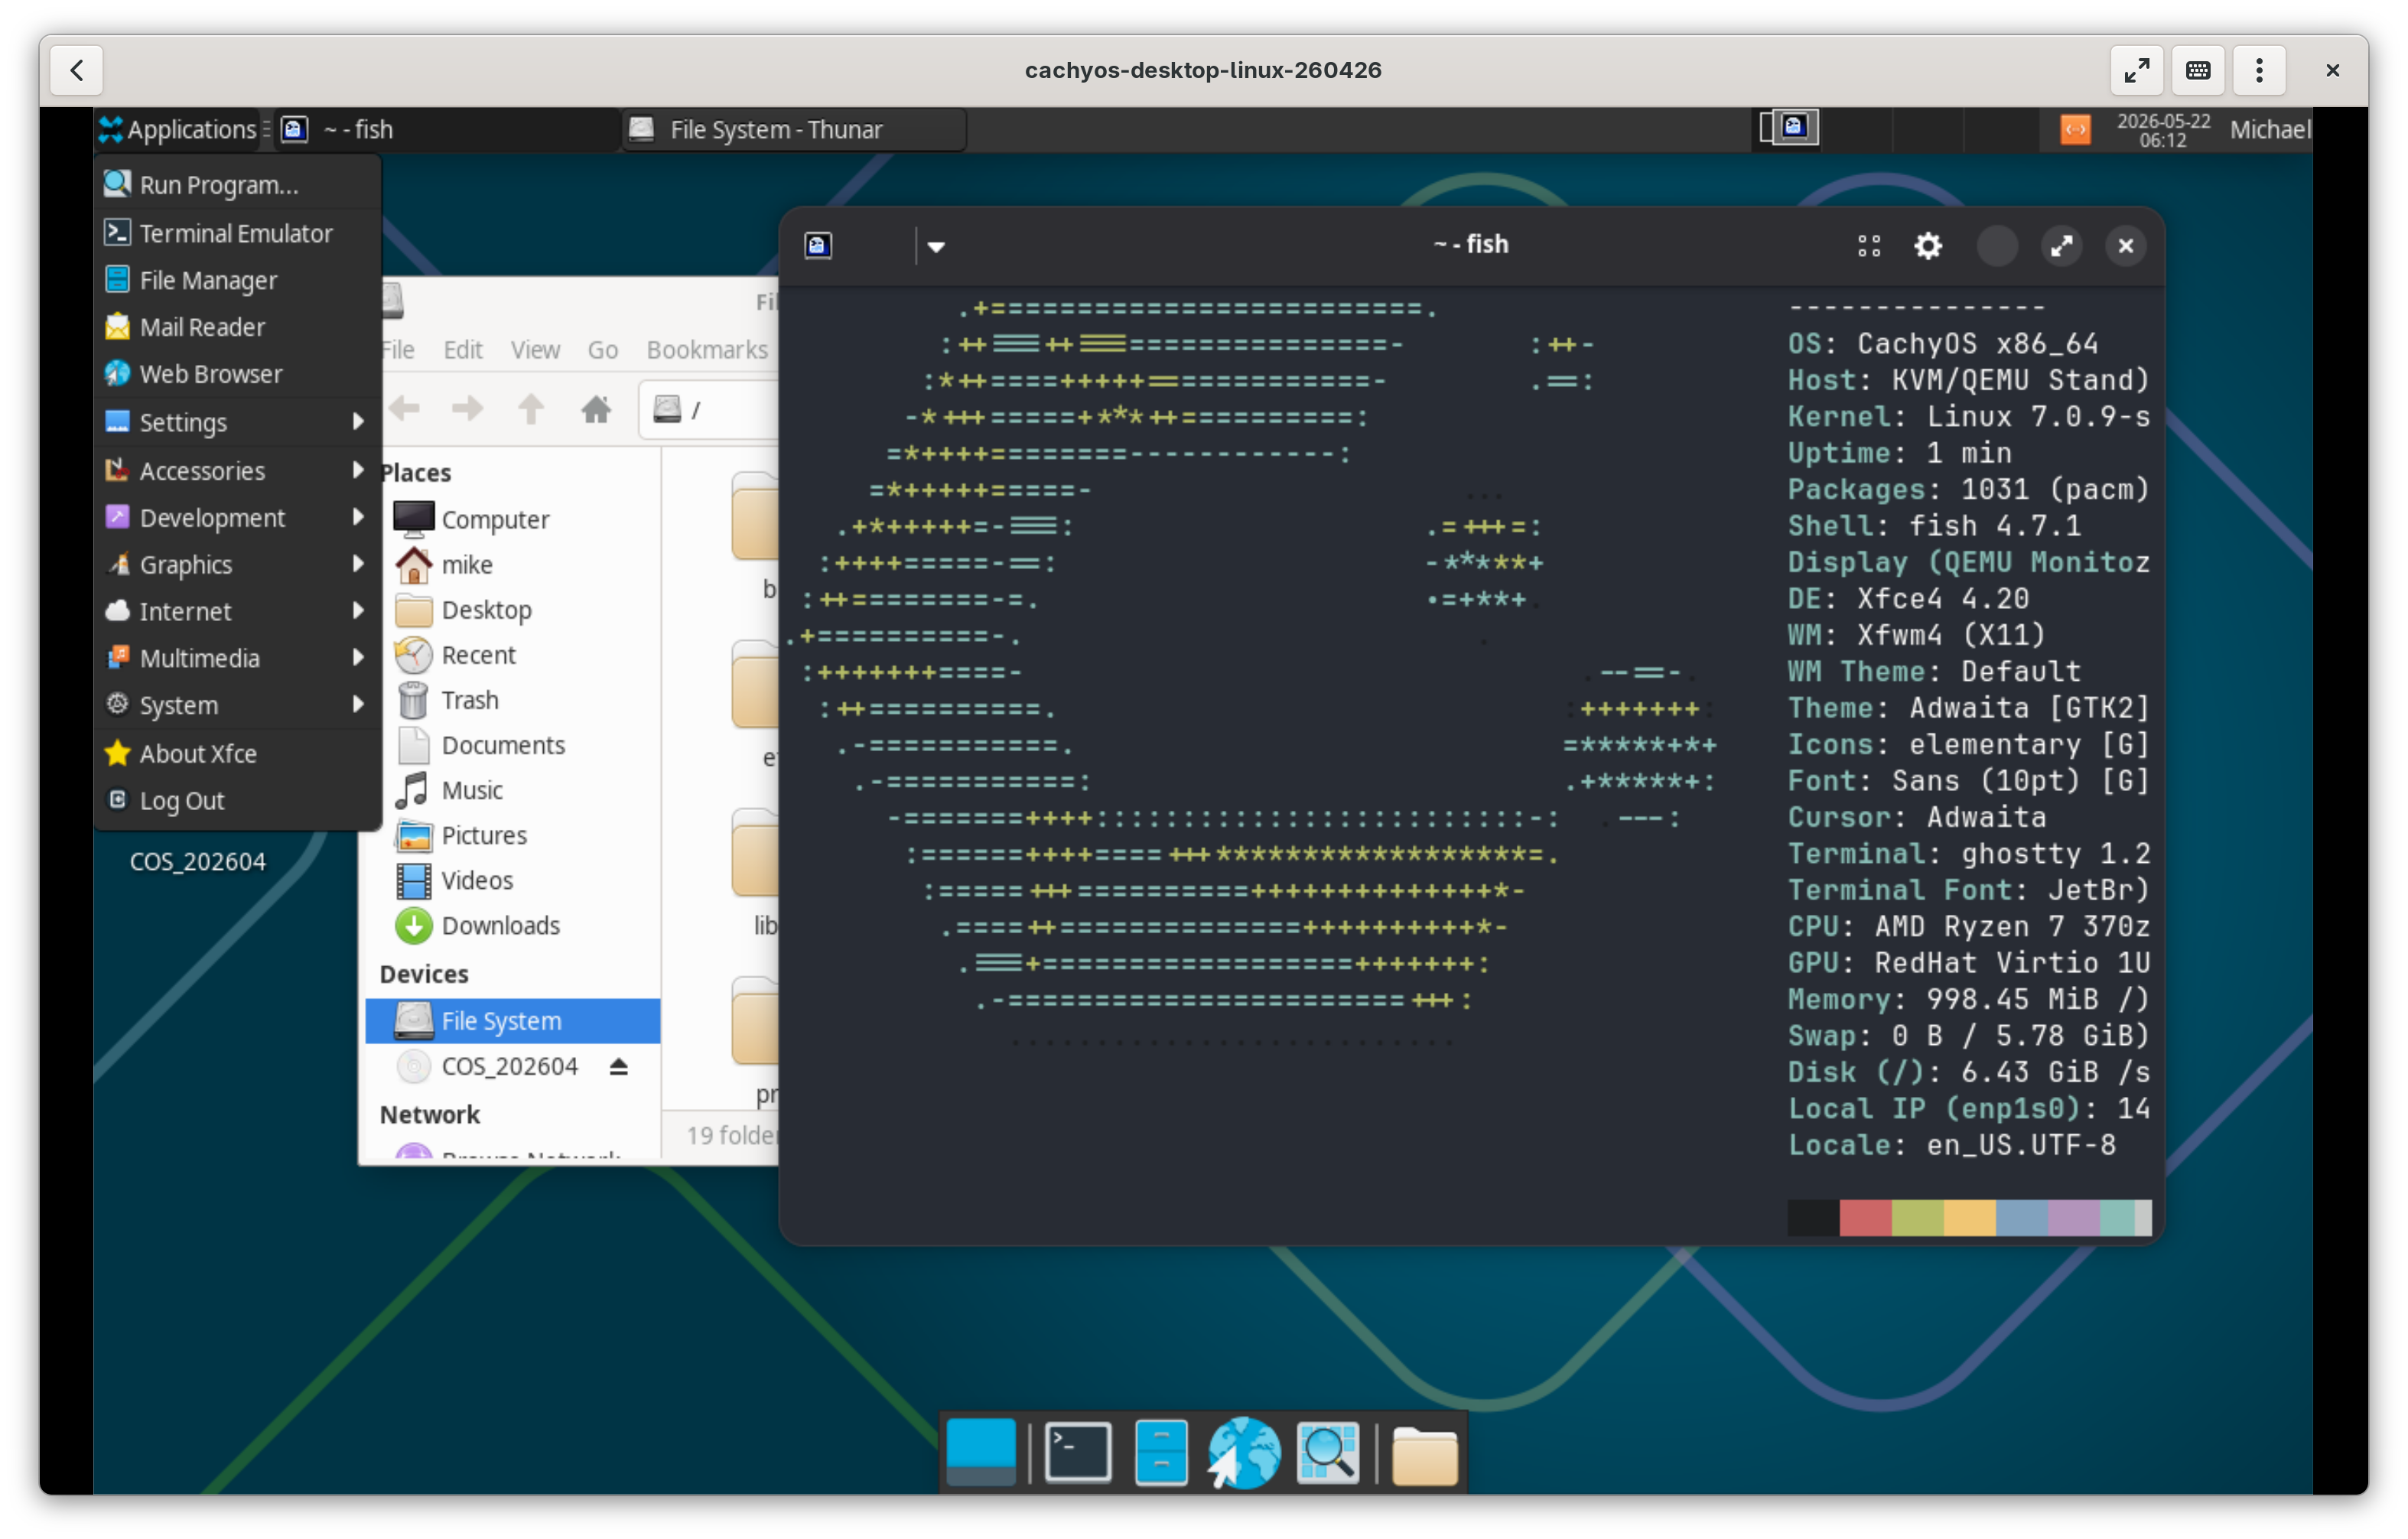Image resolution: width=2408 pixels, height=1539 pixels.
Task: Expand the System submenu
Action: (x=238, y=705)
